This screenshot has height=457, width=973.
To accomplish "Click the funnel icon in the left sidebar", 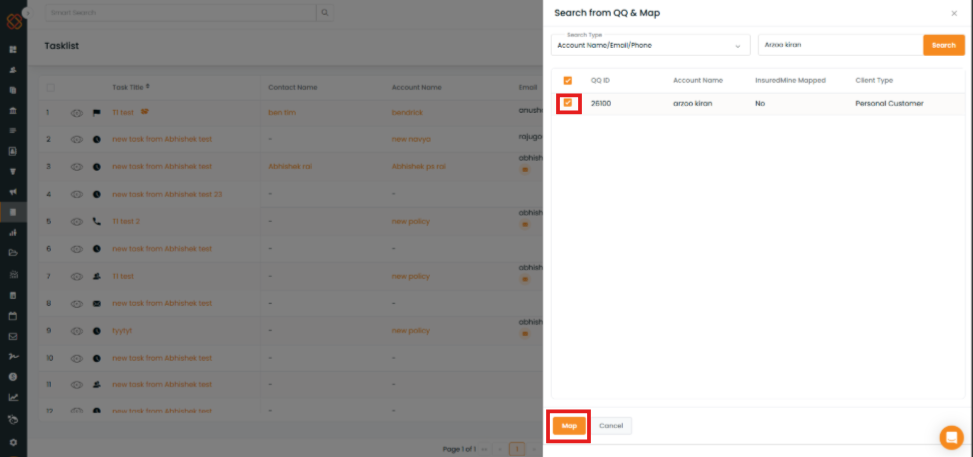I will coord(13,171).
